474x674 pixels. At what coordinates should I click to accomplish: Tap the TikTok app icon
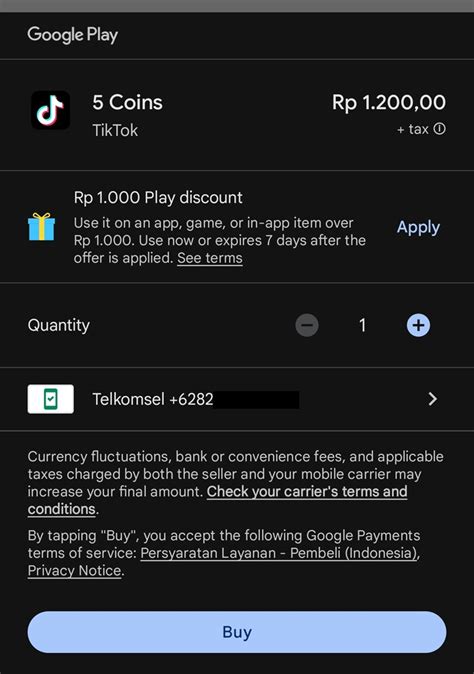[50, 110]
